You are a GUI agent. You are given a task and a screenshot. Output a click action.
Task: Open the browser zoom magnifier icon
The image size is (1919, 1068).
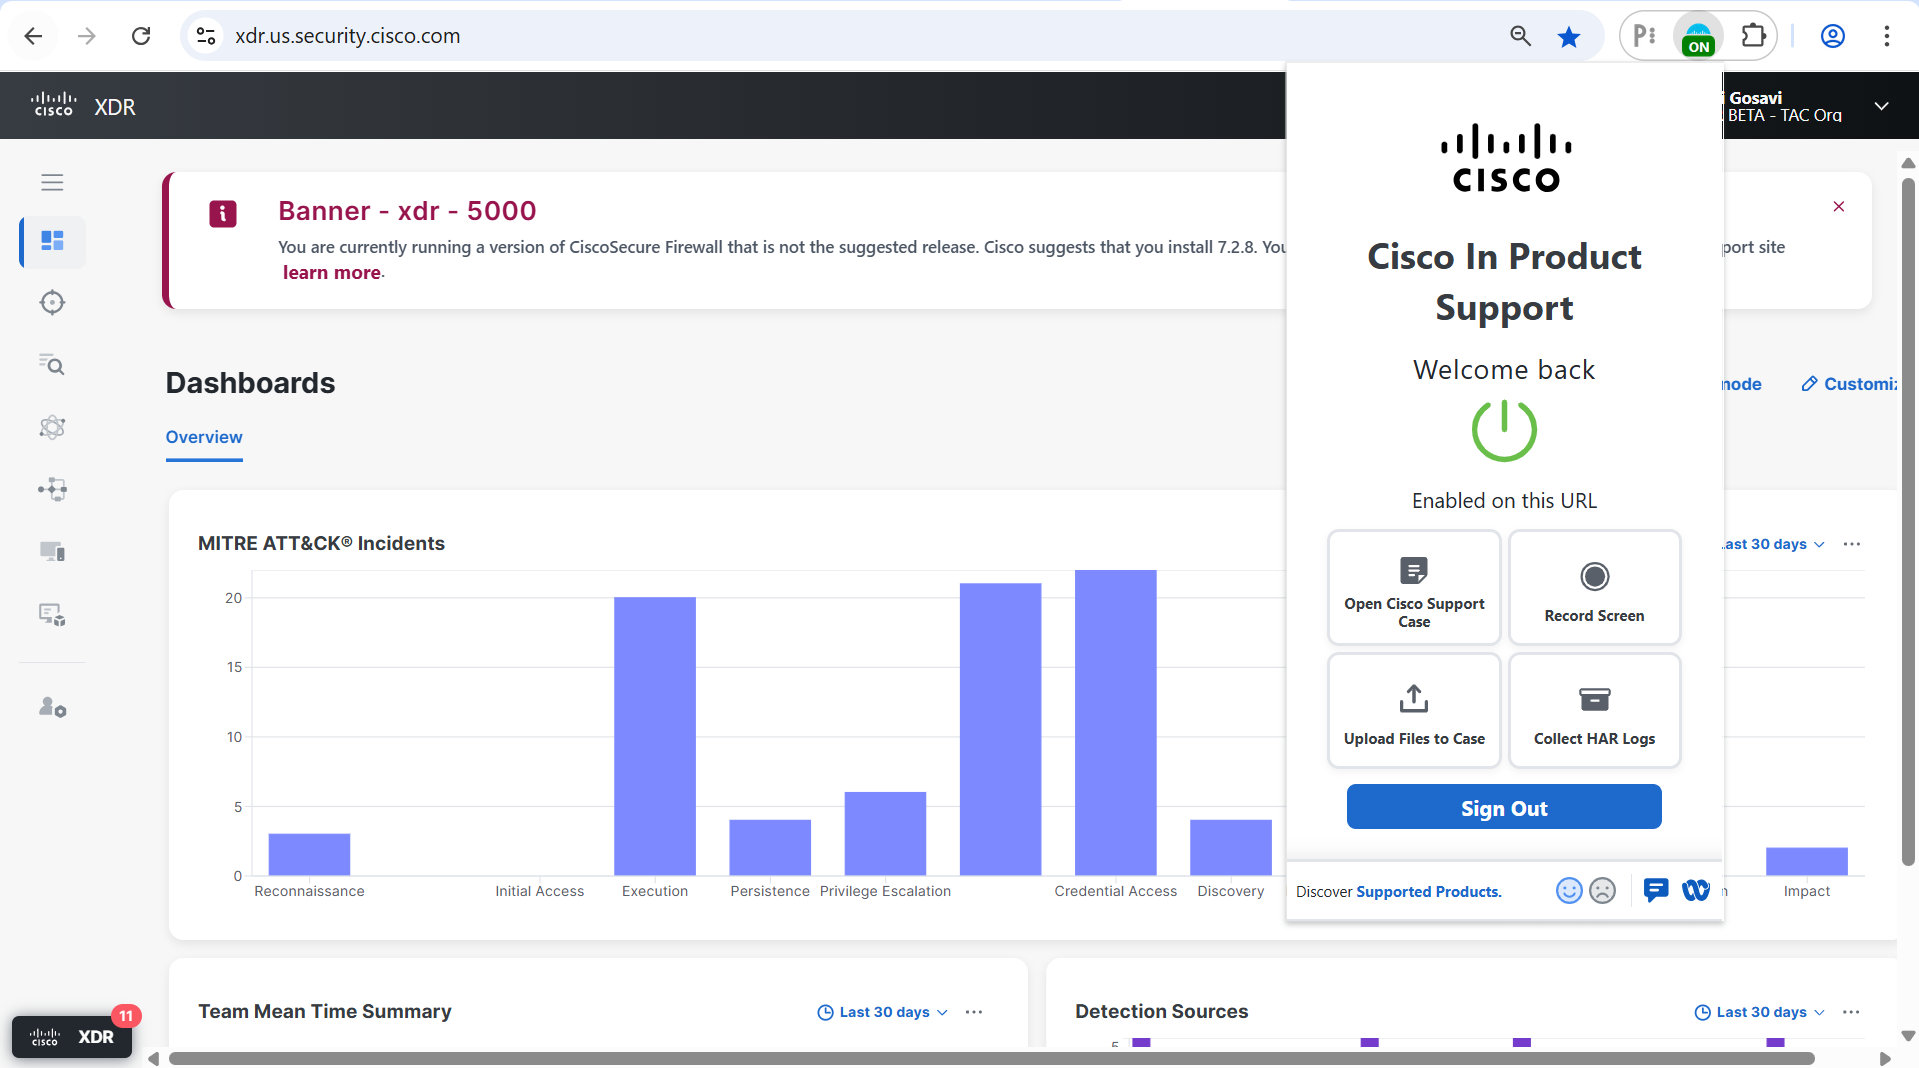(1520, 36)
